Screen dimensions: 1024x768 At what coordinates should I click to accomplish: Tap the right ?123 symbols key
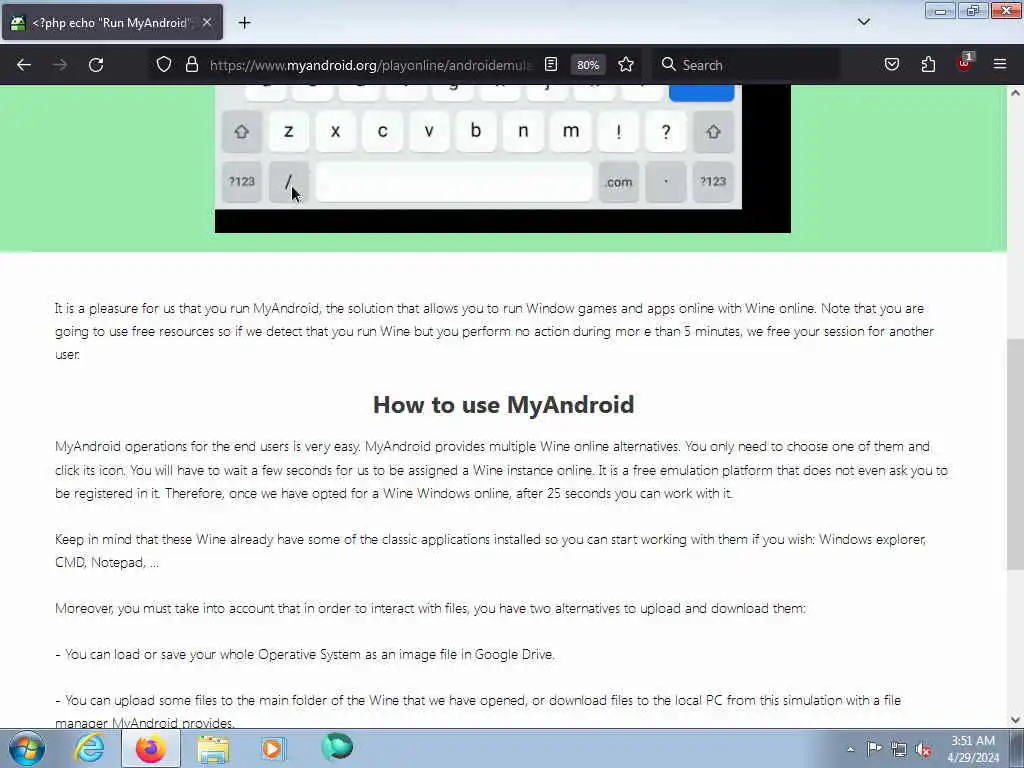[713, 182]
